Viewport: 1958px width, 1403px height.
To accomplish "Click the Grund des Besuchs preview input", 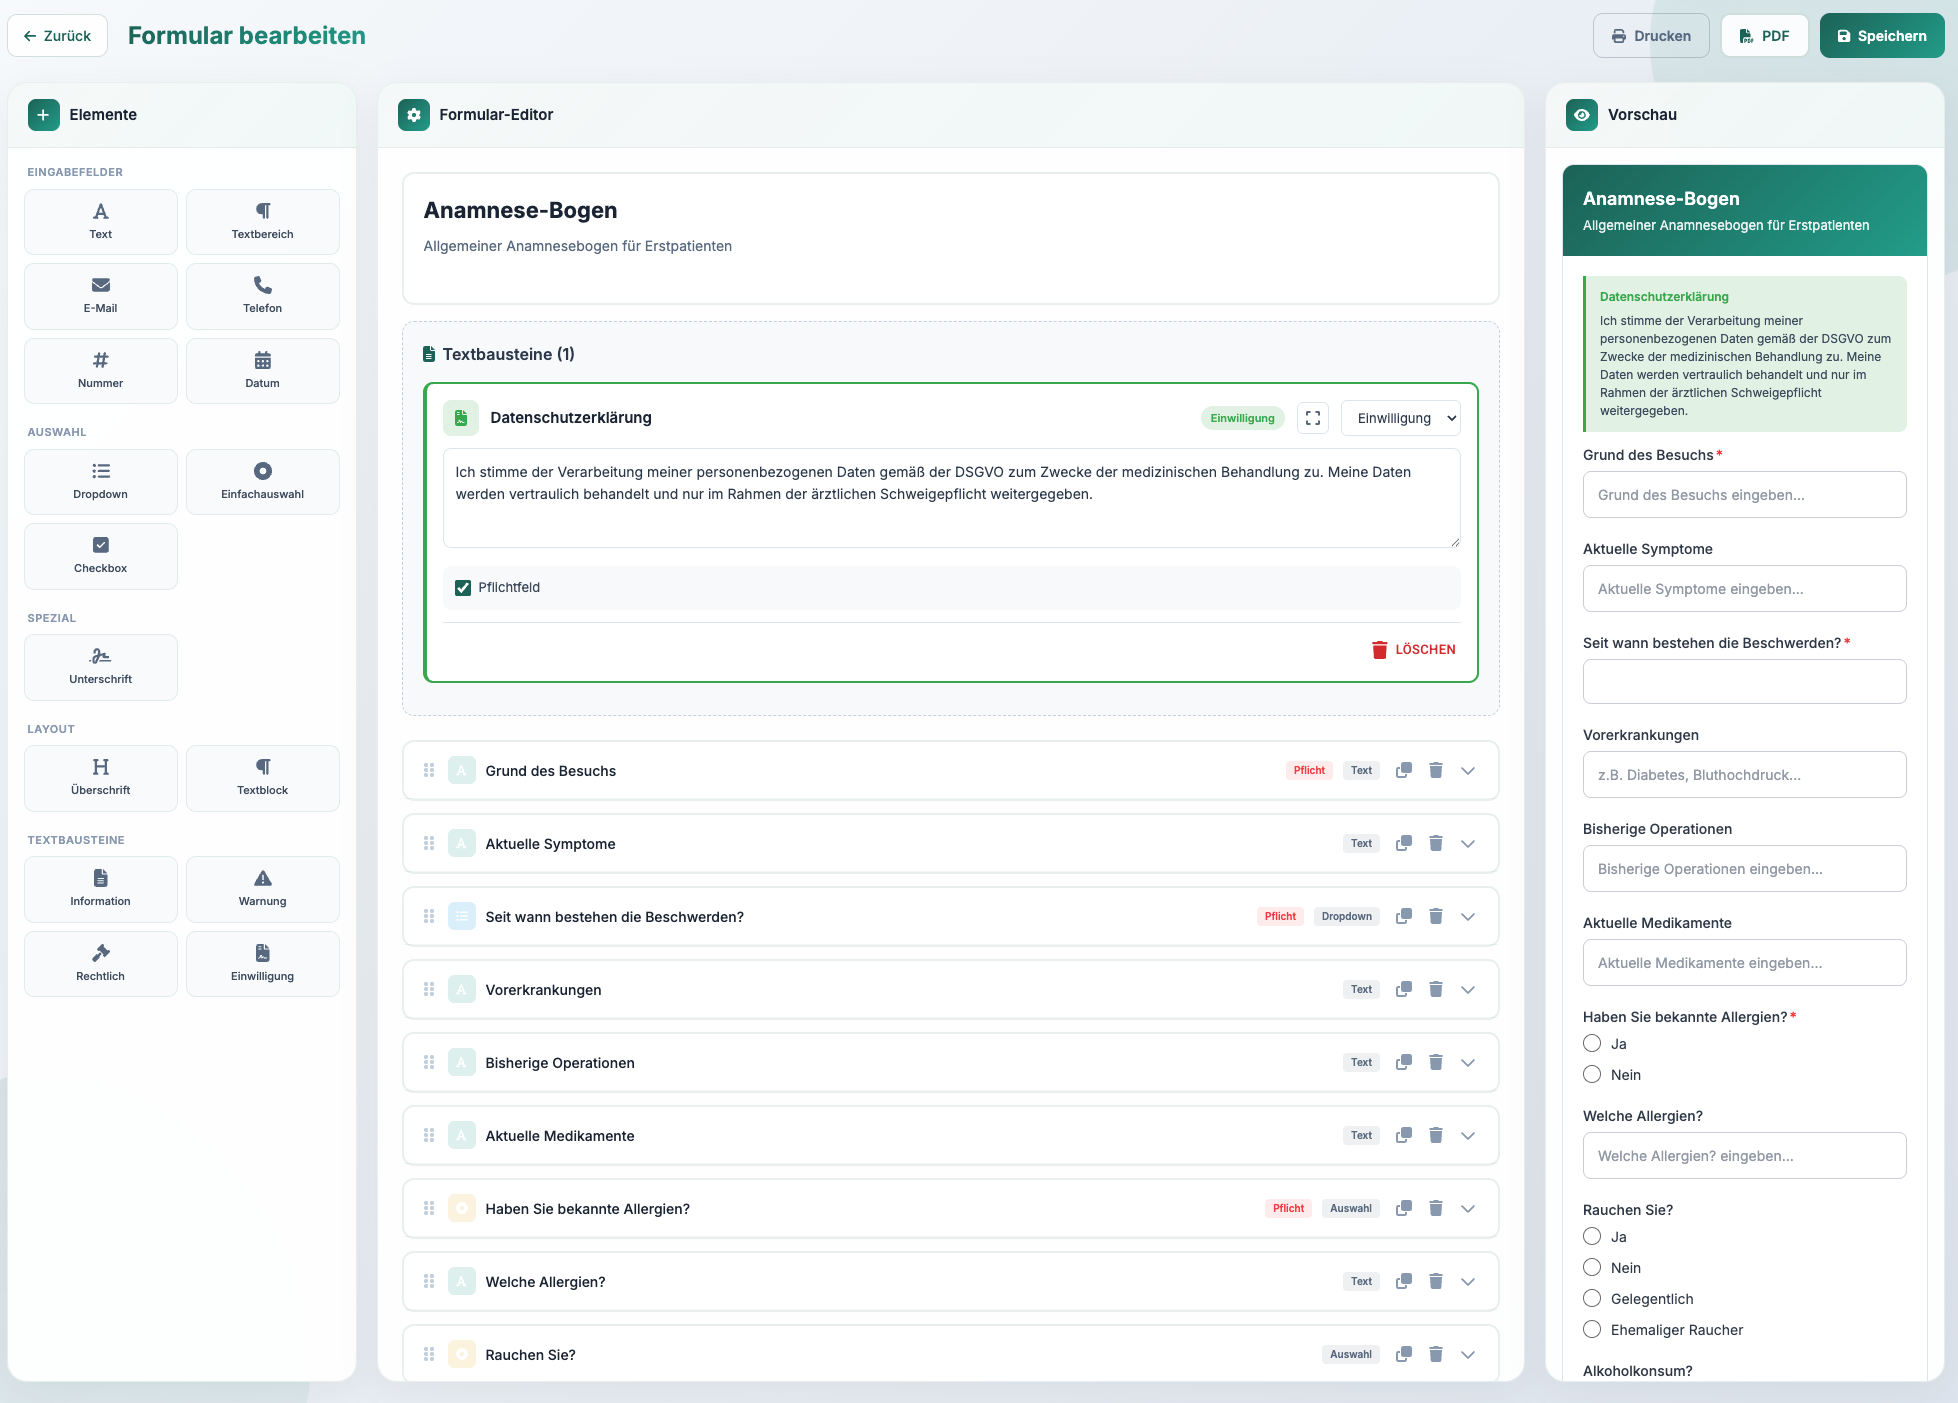I will tap(1743, 495).
